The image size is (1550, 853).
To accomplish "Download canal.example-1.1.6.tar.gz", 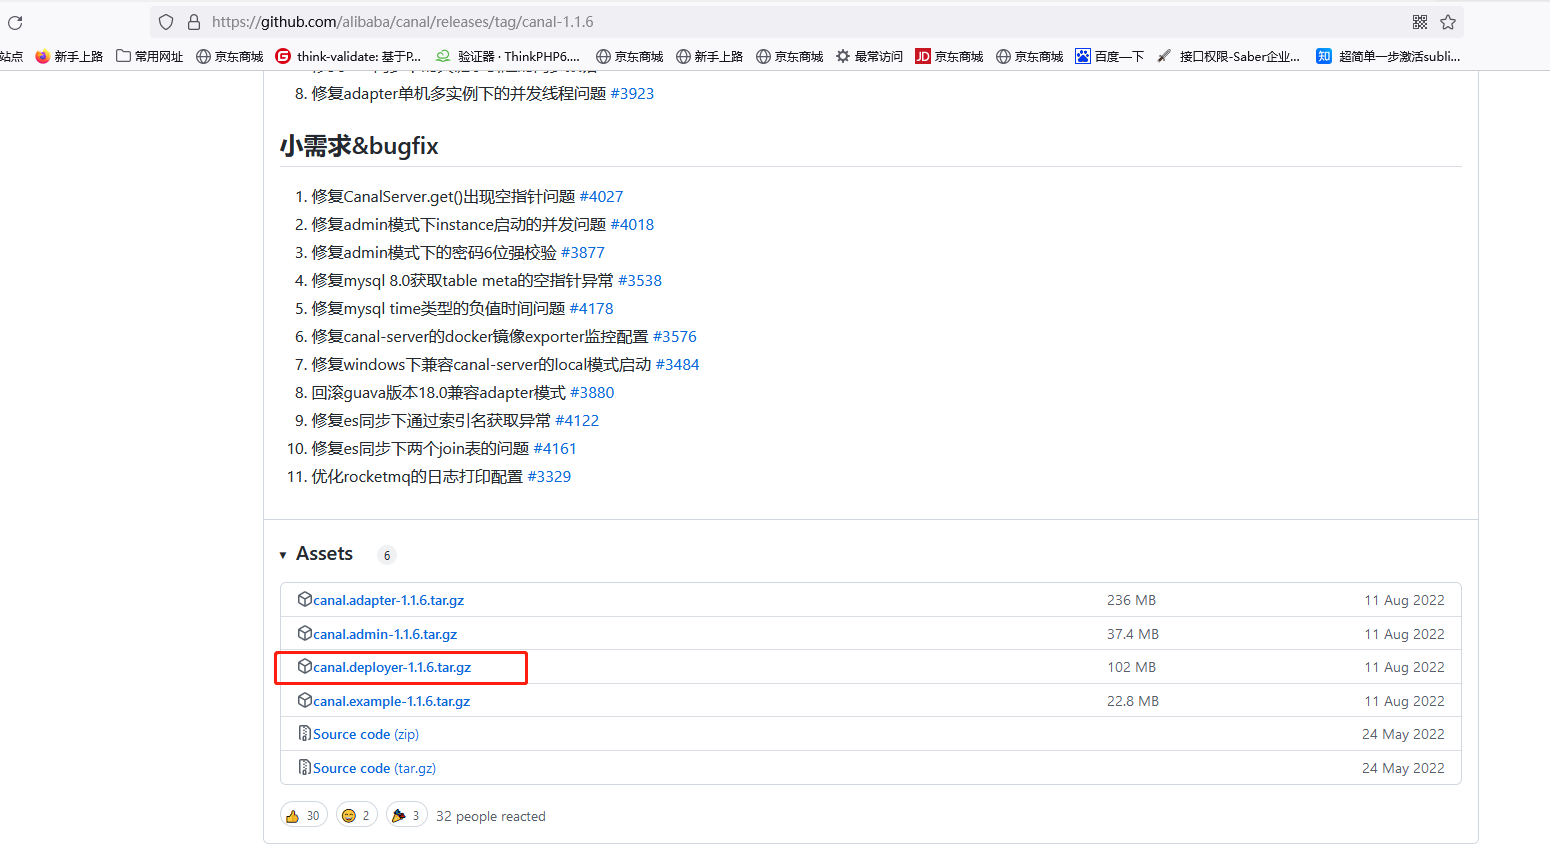I will [x=391, y=701].
